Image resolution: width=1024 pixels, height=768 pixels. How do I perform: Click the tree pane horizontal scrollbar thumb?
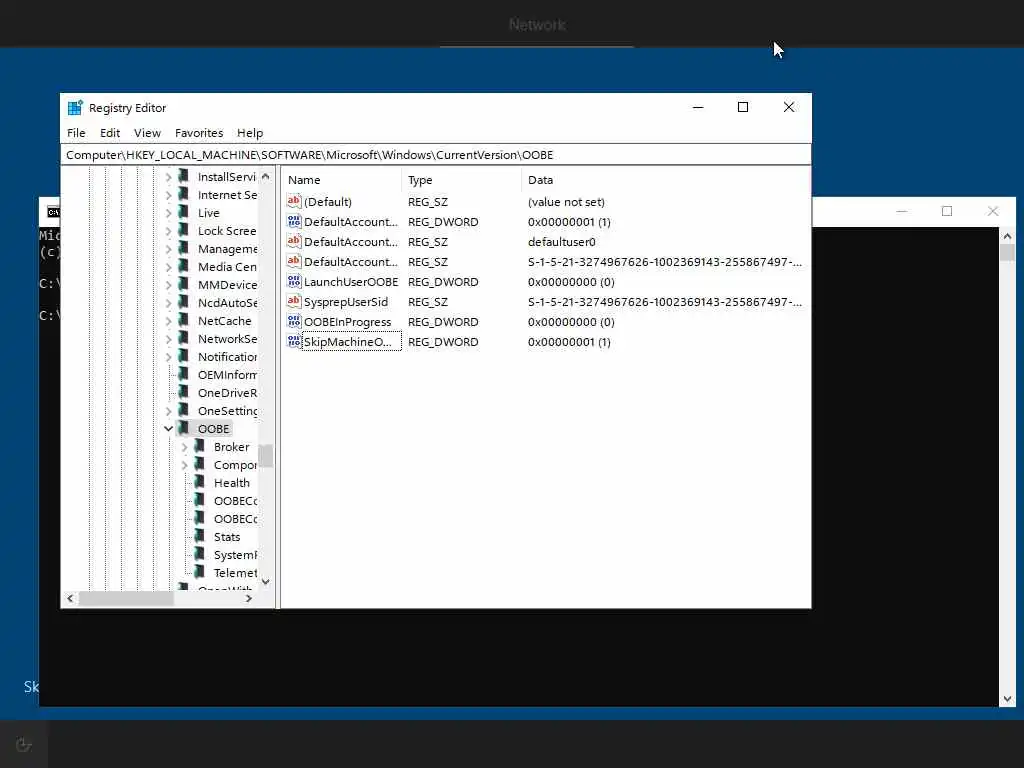126,598
